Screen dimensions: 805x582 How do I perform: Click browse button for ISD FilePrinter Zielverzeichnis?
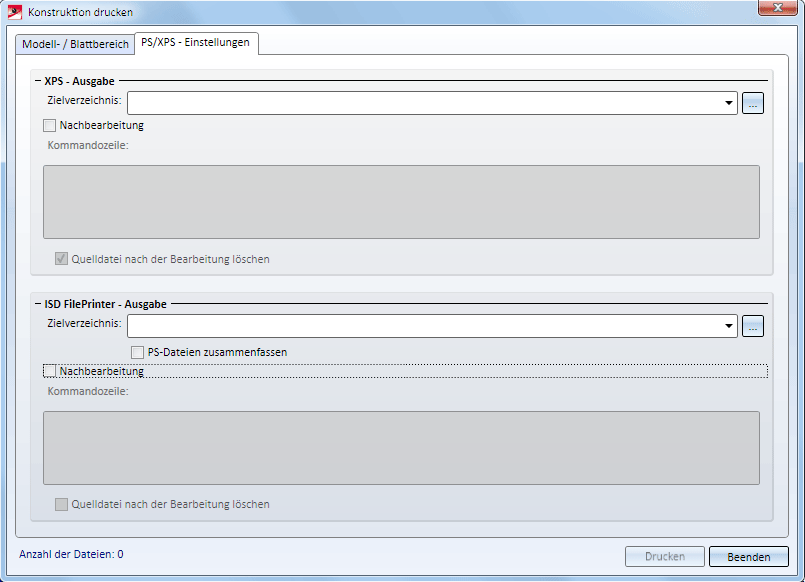coord(753,325)
